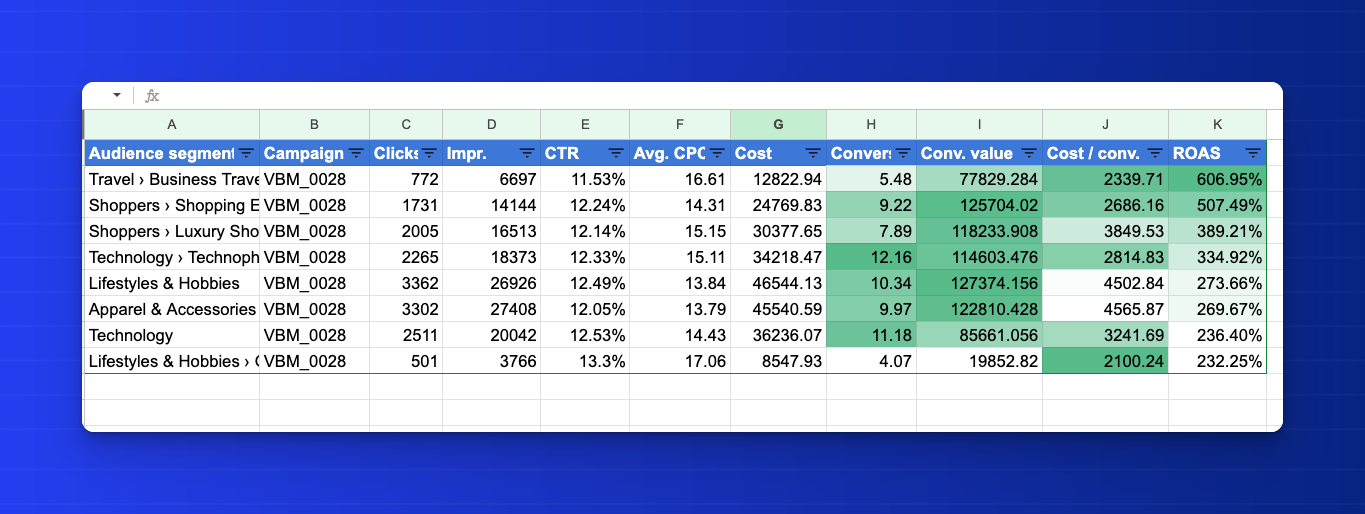Click the 2100.24 cost per conversion cell

pyautogui.click(x=1105, y=362)
